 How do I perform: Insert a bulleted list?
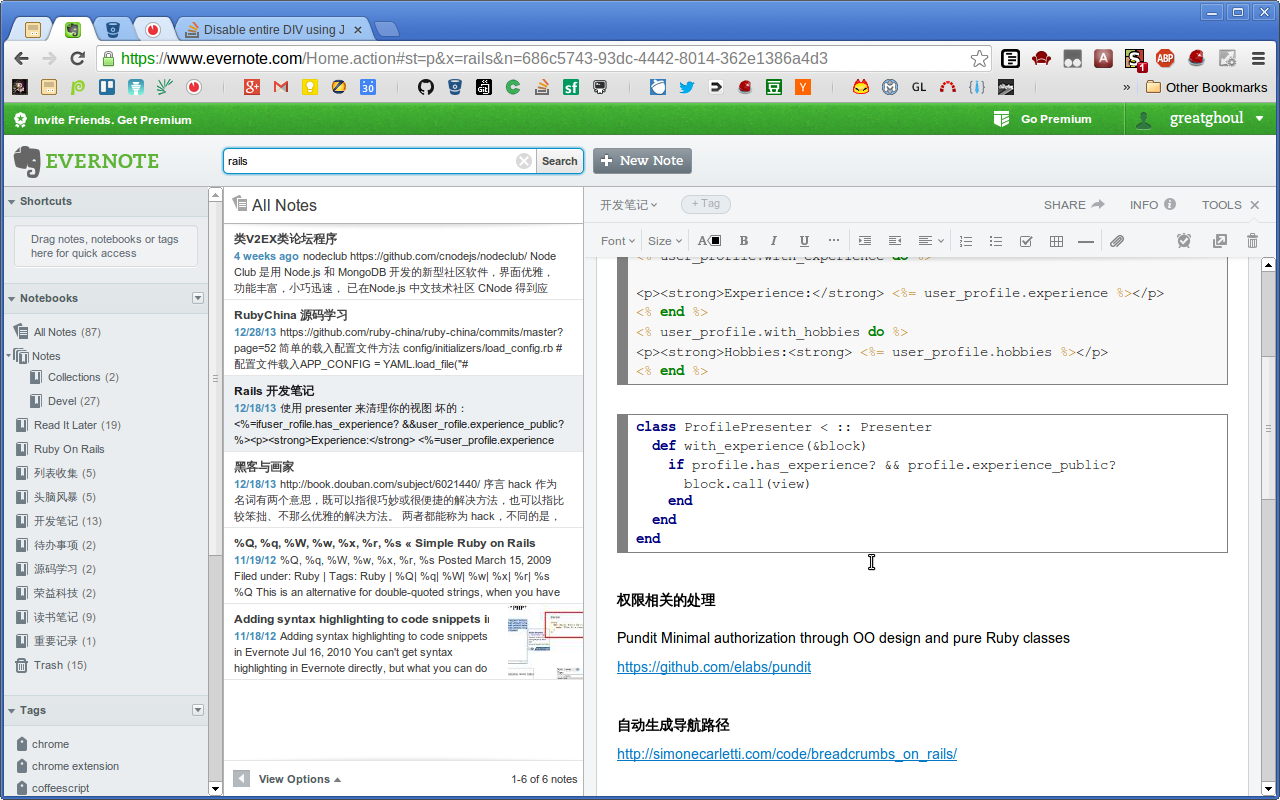[996, 241]
